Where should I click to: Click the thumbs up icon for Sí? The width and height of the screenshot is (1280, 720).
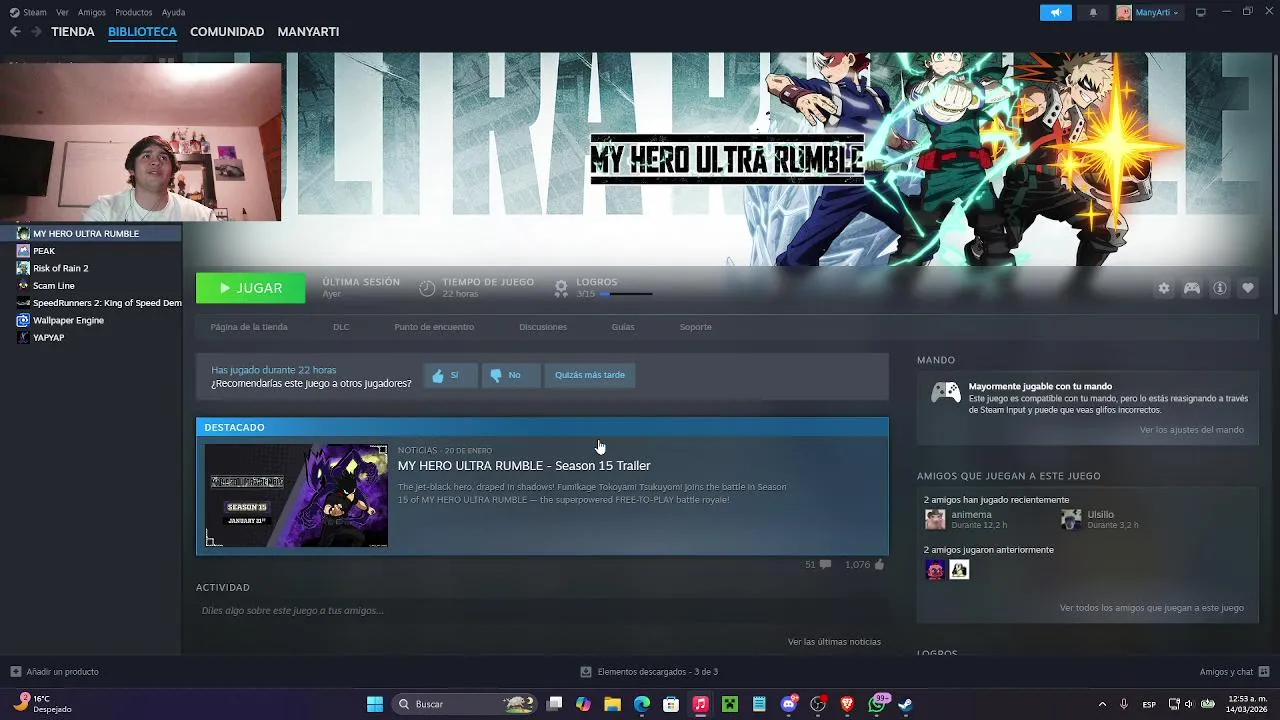pos(438,376)
